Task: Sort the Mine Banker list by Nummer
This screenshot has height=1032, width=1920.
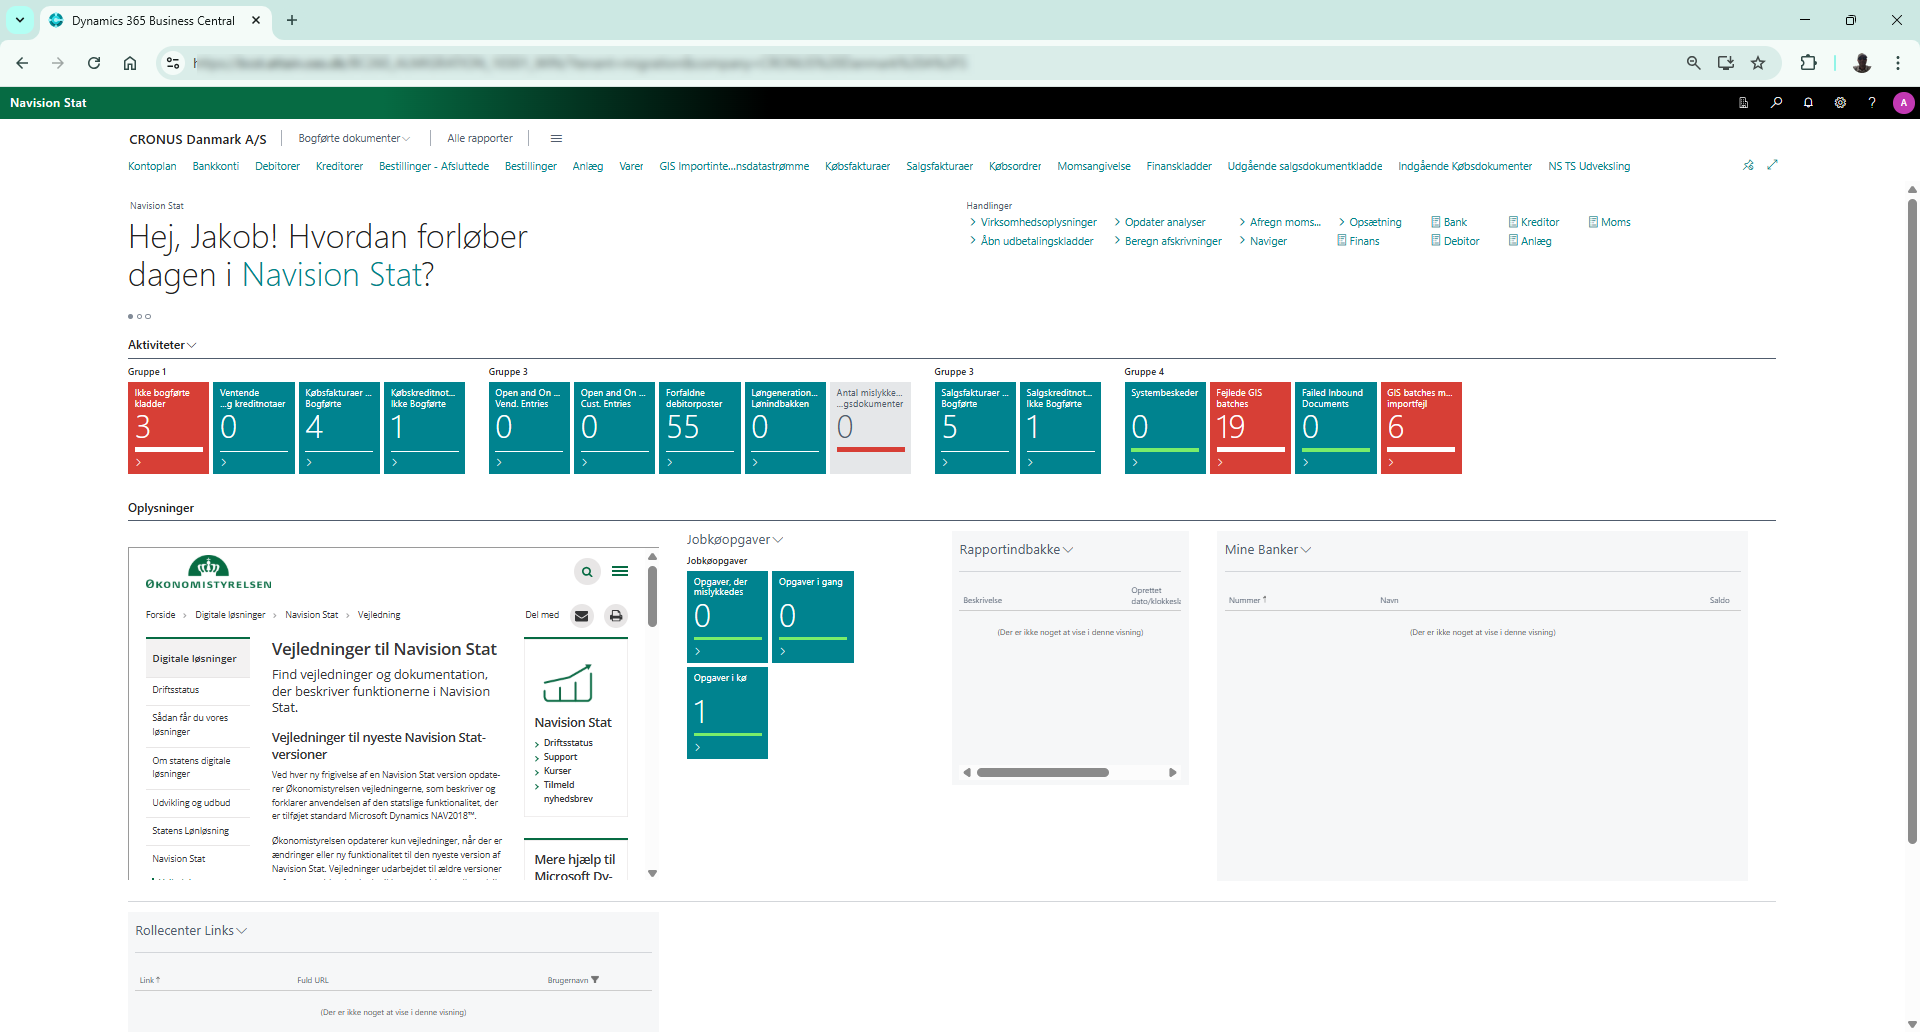Action: click(x=1246, y=600)
